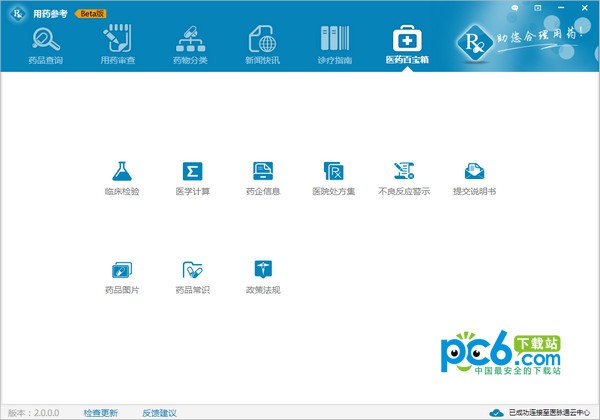Click the large Rx diamond logo banner
600x420 pixels.
[x=474, y=42]
